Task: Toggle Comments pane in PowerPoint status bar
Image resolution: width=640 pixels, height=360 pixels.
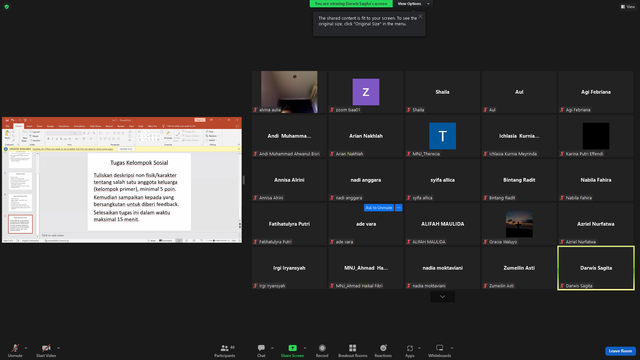Action: [165, 240]
